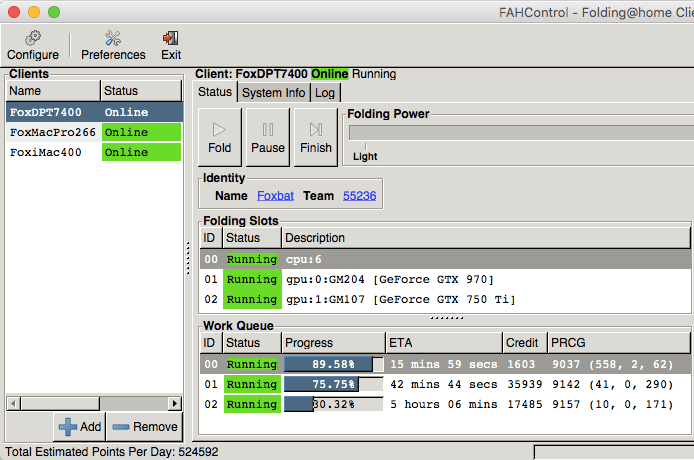Minimize the FAHControl window

tap(34, 12)
